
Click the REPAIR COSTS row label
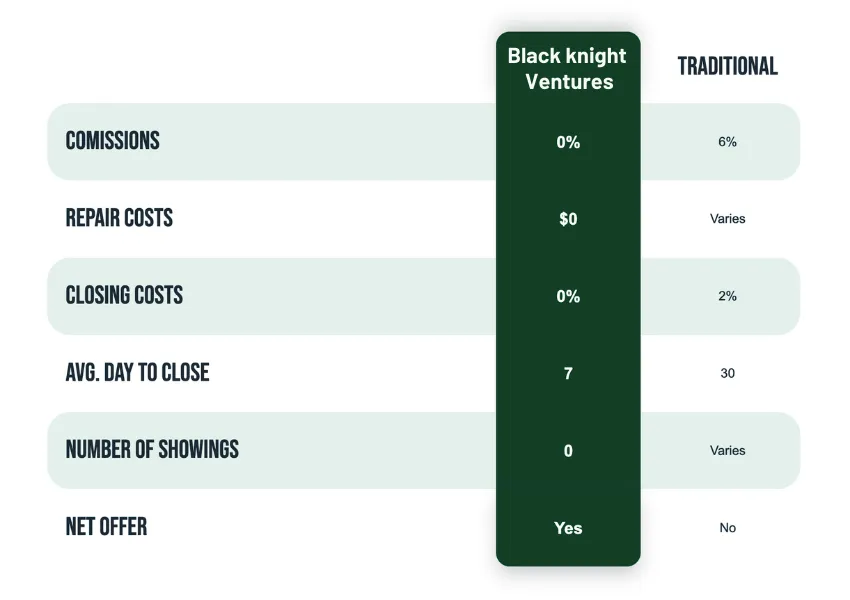(x=119, y=218)
